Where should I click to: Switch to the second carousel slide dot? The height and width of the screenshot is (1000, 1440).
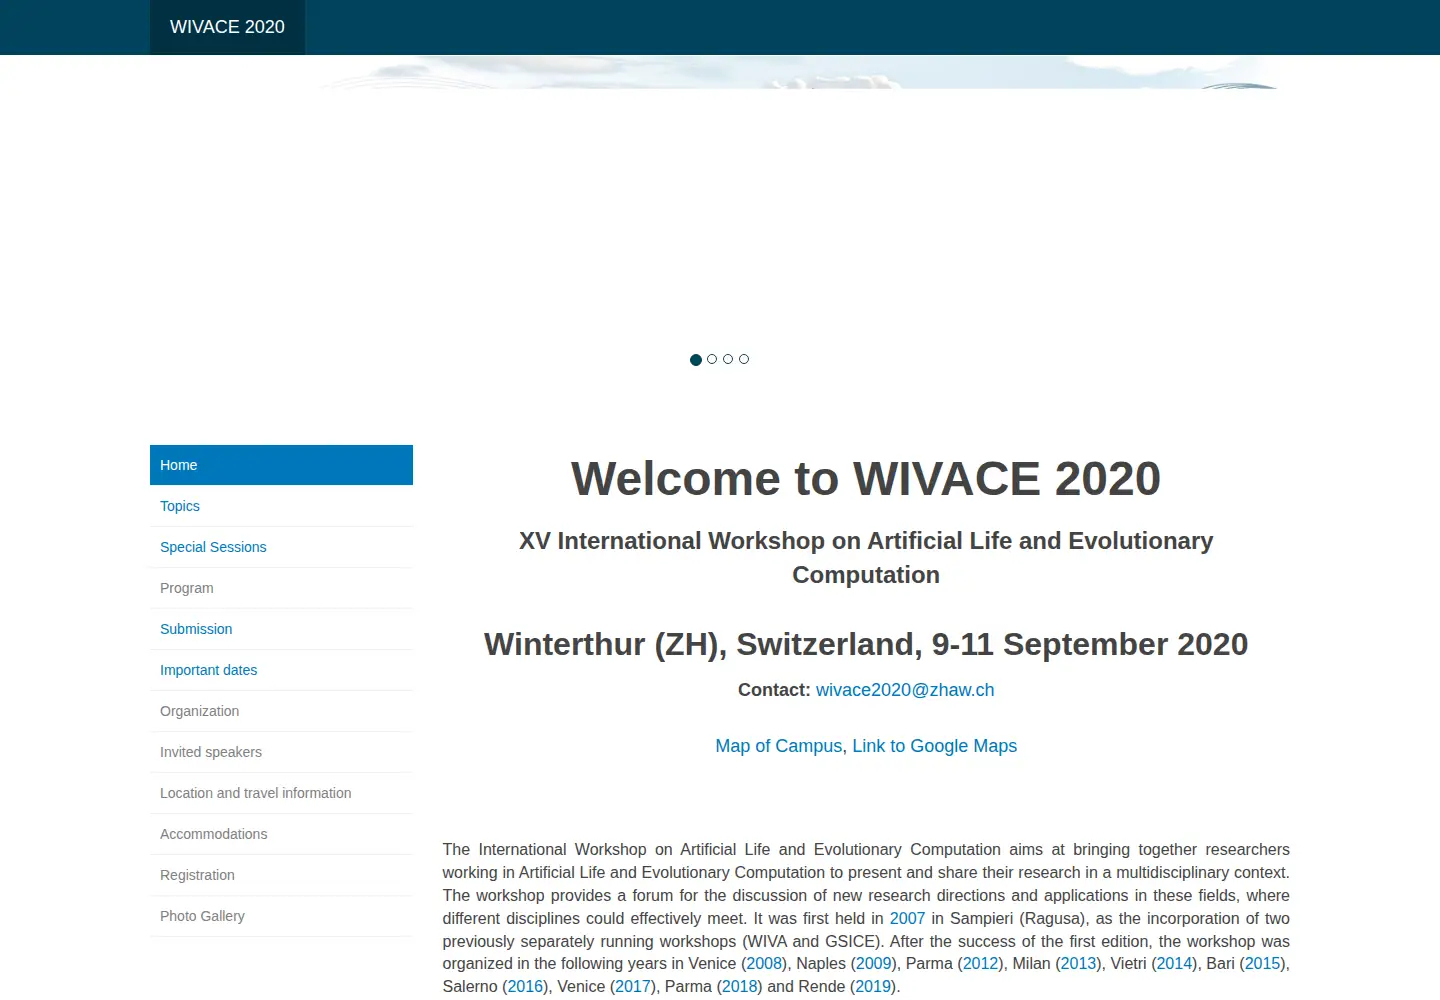coord(712,359)
